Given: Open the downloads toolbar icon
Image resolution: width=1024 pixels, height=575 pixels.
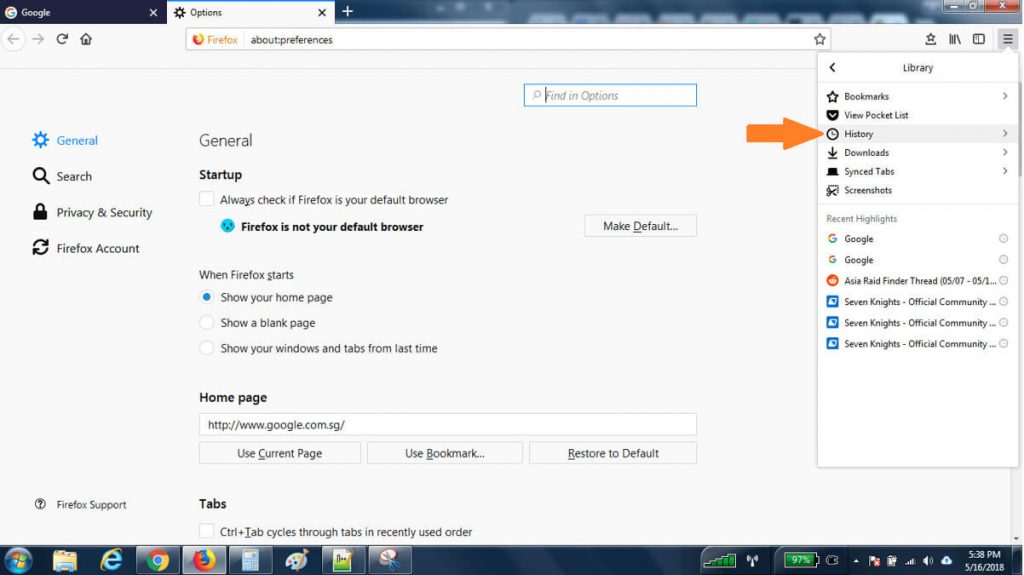Looking at the screenshot, I should click(x=931, y=39).
